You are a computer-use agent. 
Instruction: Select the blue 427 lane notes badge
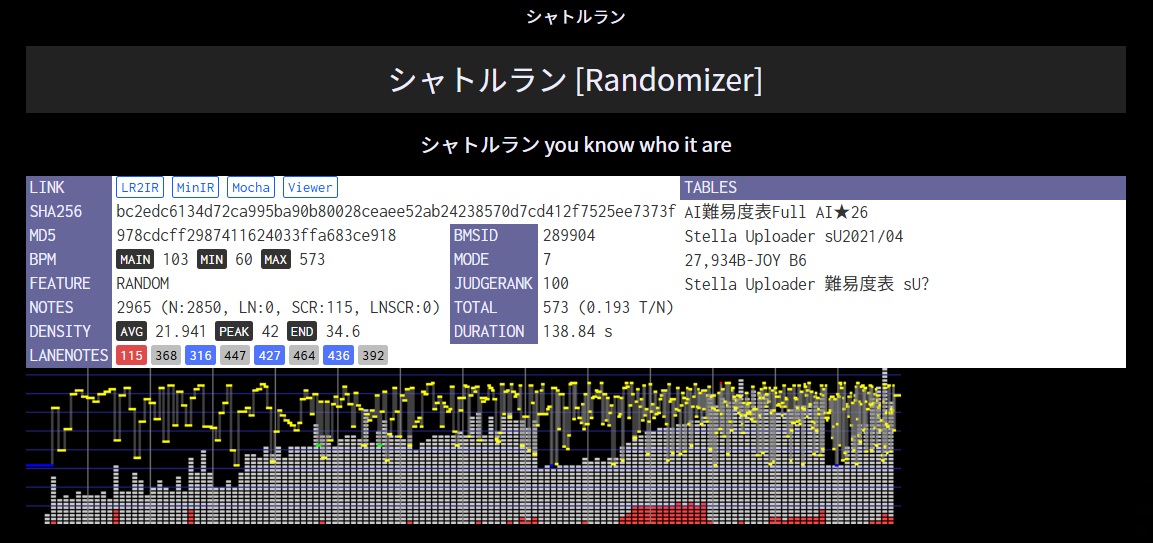(269, 355)
